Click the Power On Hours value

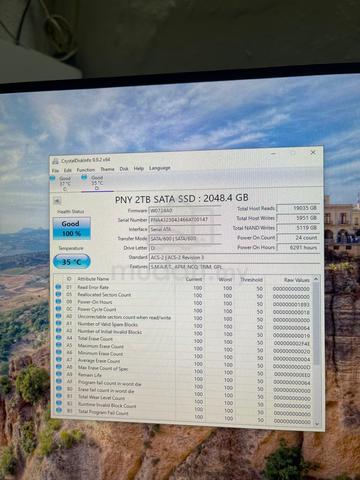pos(298,247)
